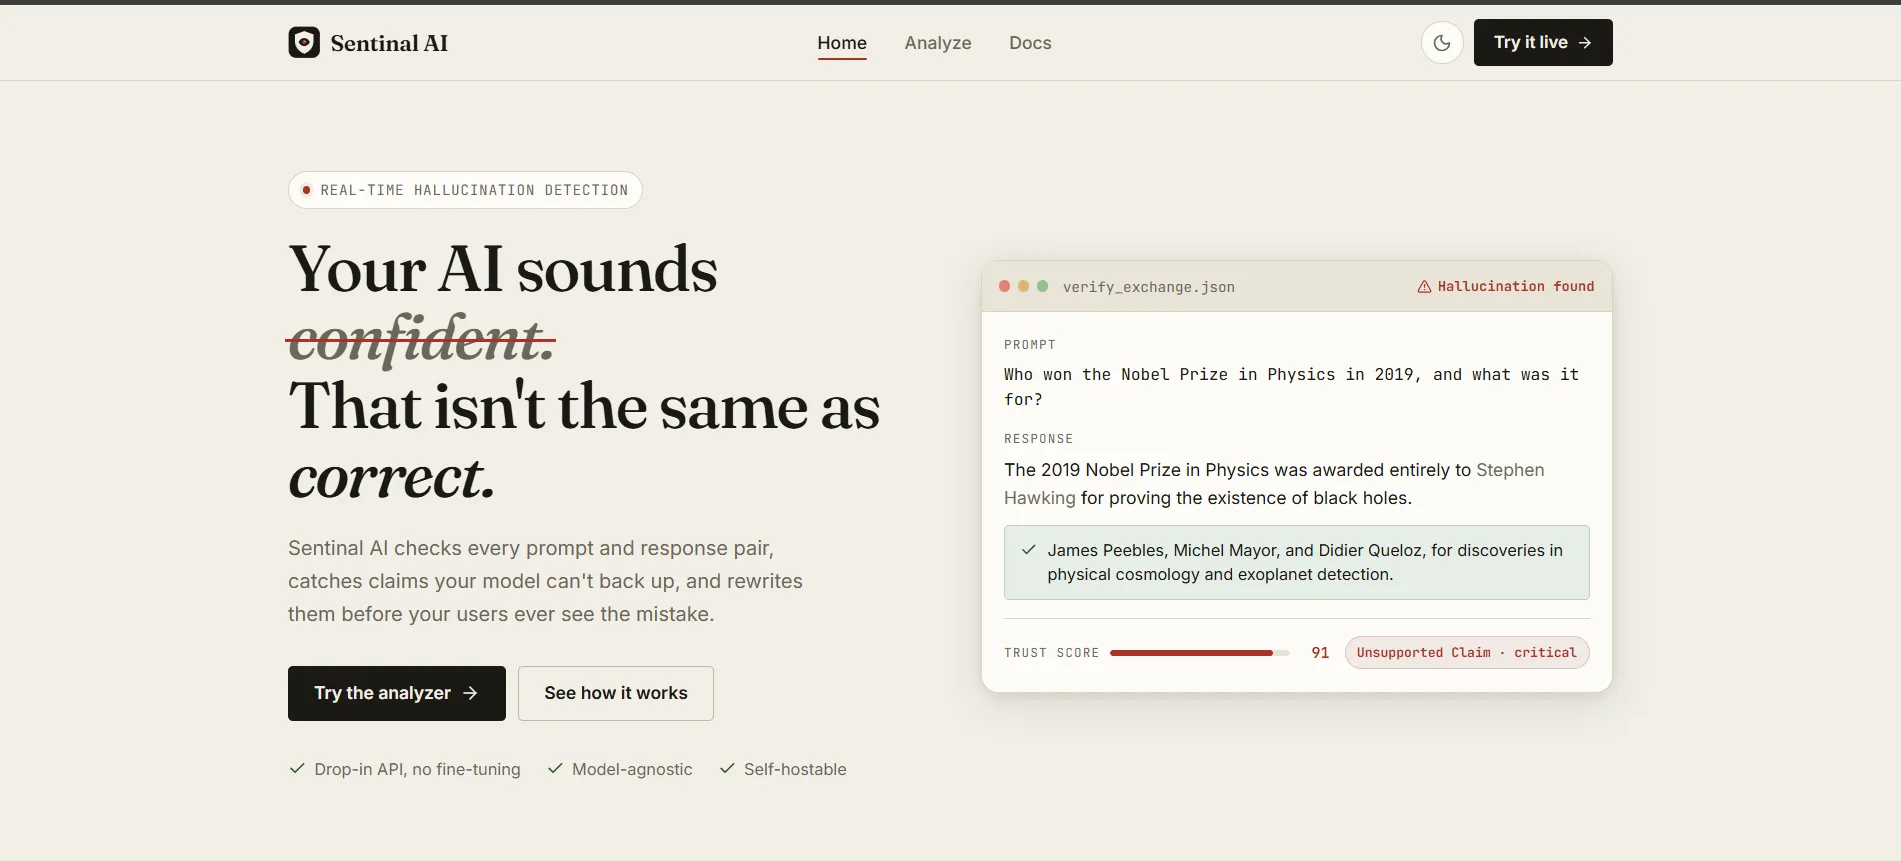Go to the Analyze nav tab
The image size is (1901, 862).
[x=938, y=43]
